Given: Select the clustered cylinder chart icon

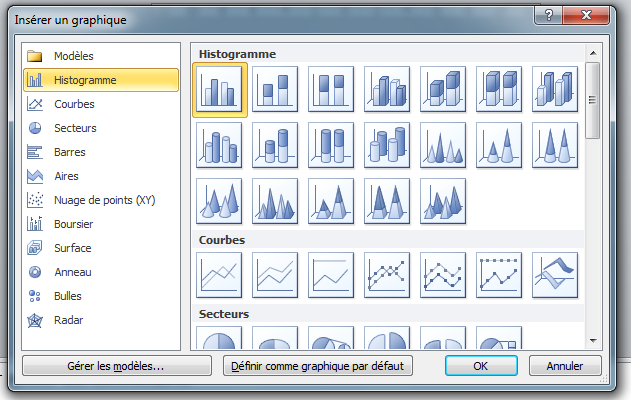Looking at the screenshot, I should click(219, 145).
